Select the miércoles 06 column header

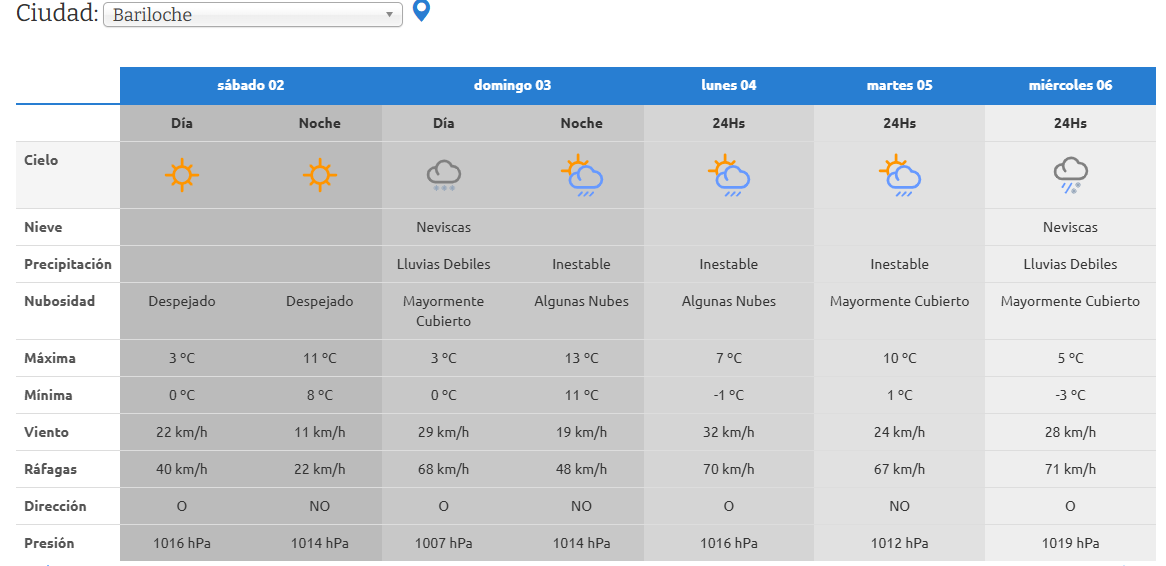(x=1070, y=85)
